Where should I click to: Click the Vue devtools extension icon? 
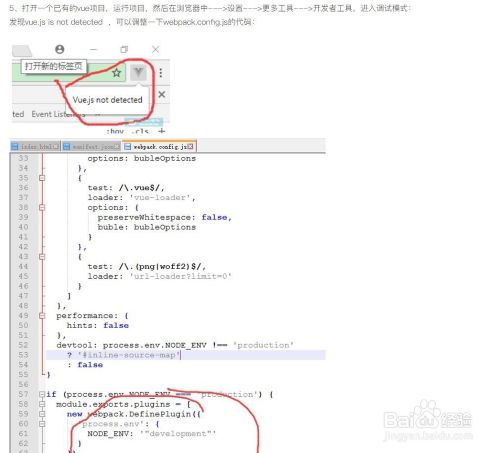138,72
